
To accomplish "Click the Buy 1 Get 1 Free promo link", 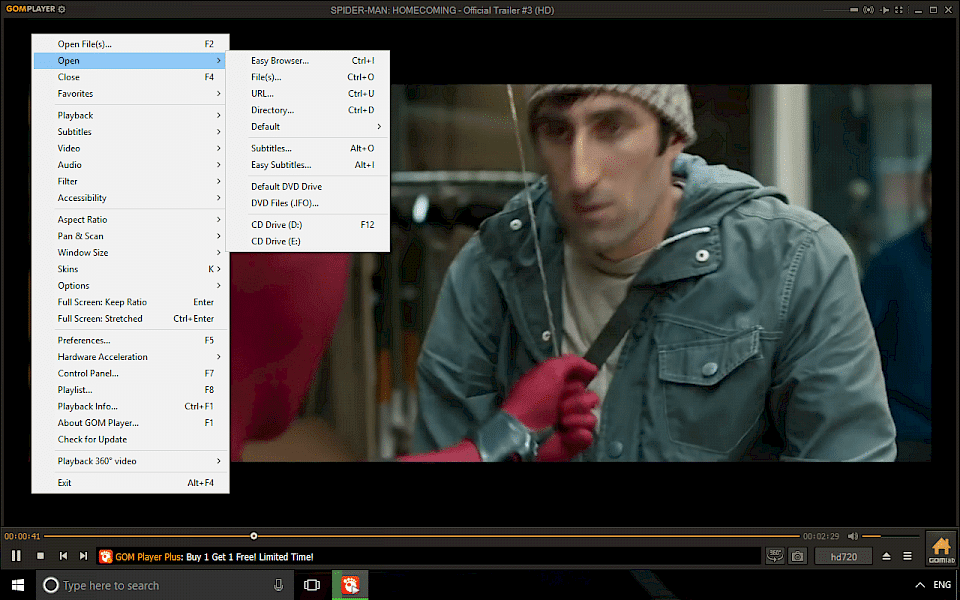I will coord(250,557).
